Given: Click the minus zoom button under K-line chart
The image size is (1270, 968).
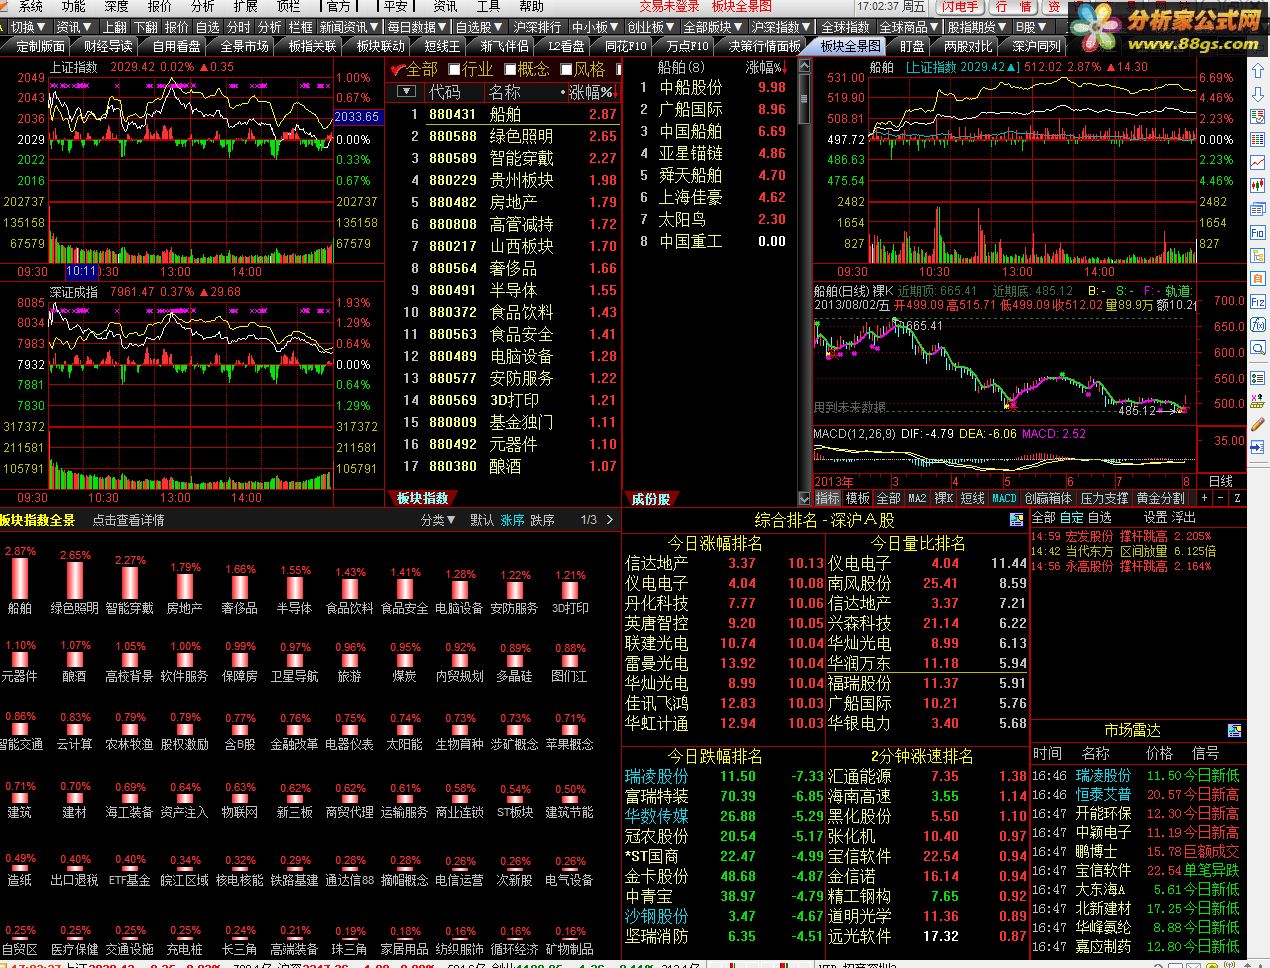Looking at the screenshot, I should 1220,498.
